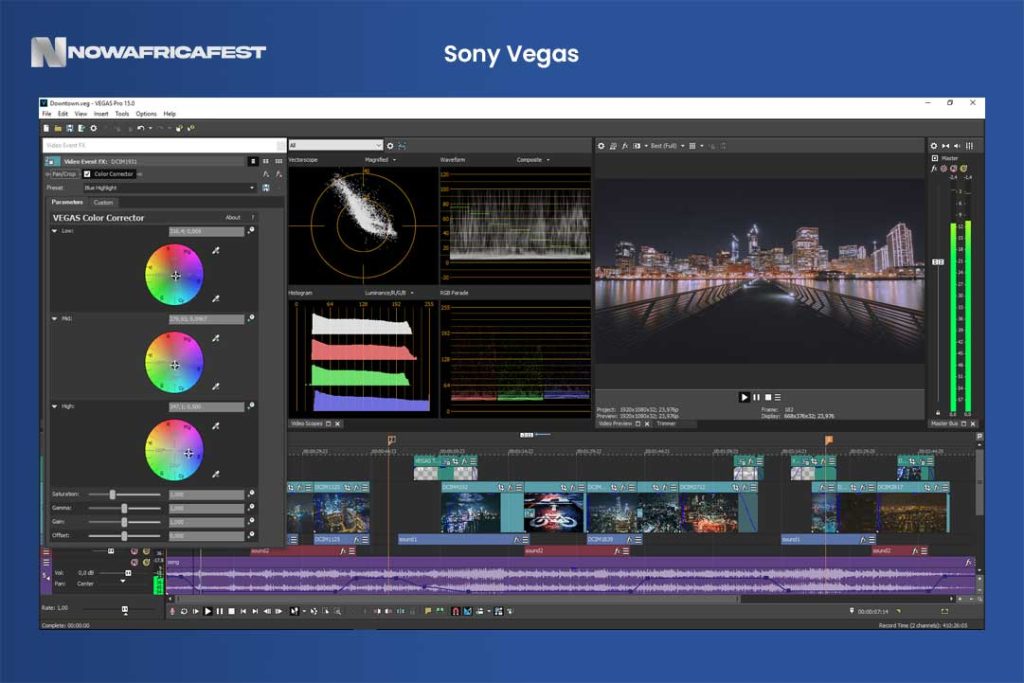This screenshot has height=683, width=1024.
Task: Toggle Master bus dim output icon
Action: (946, 146)
